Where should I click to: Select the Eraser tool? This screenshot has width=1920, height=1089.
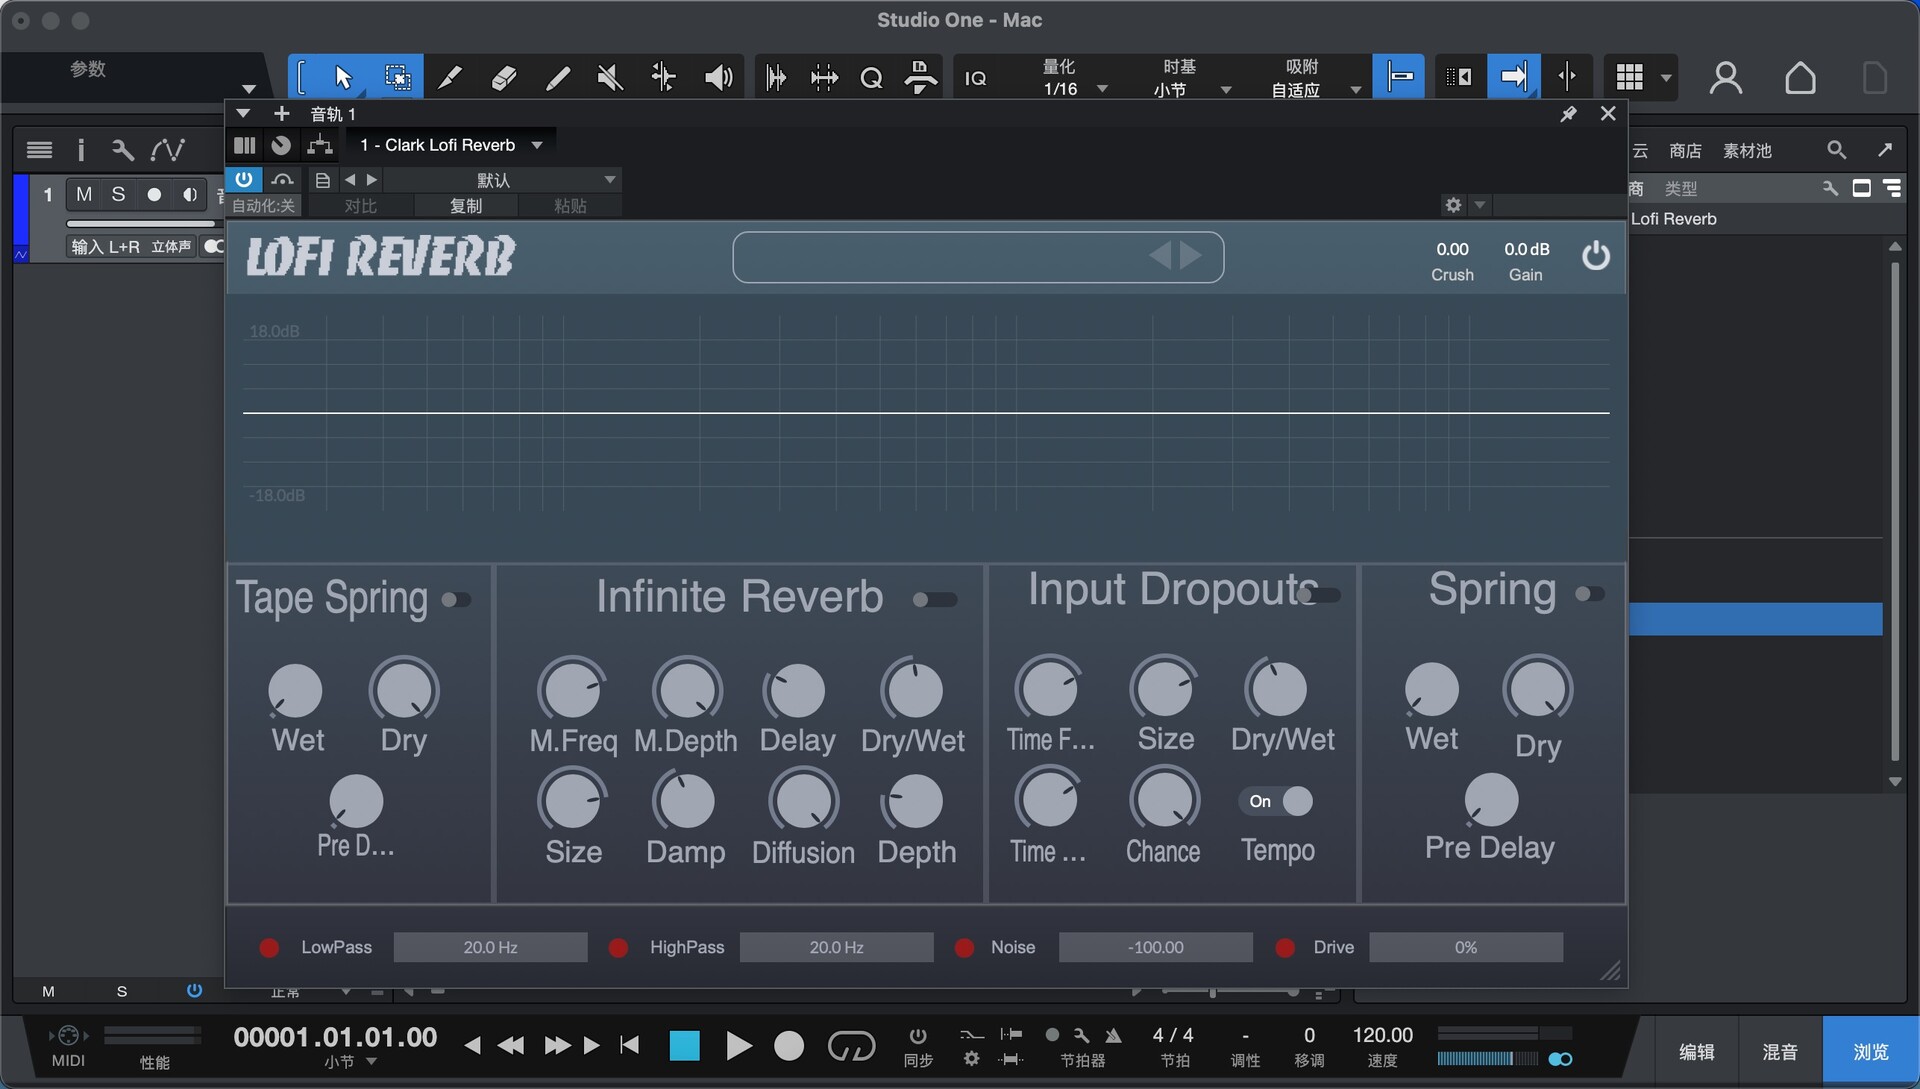(x=504, y=77)
